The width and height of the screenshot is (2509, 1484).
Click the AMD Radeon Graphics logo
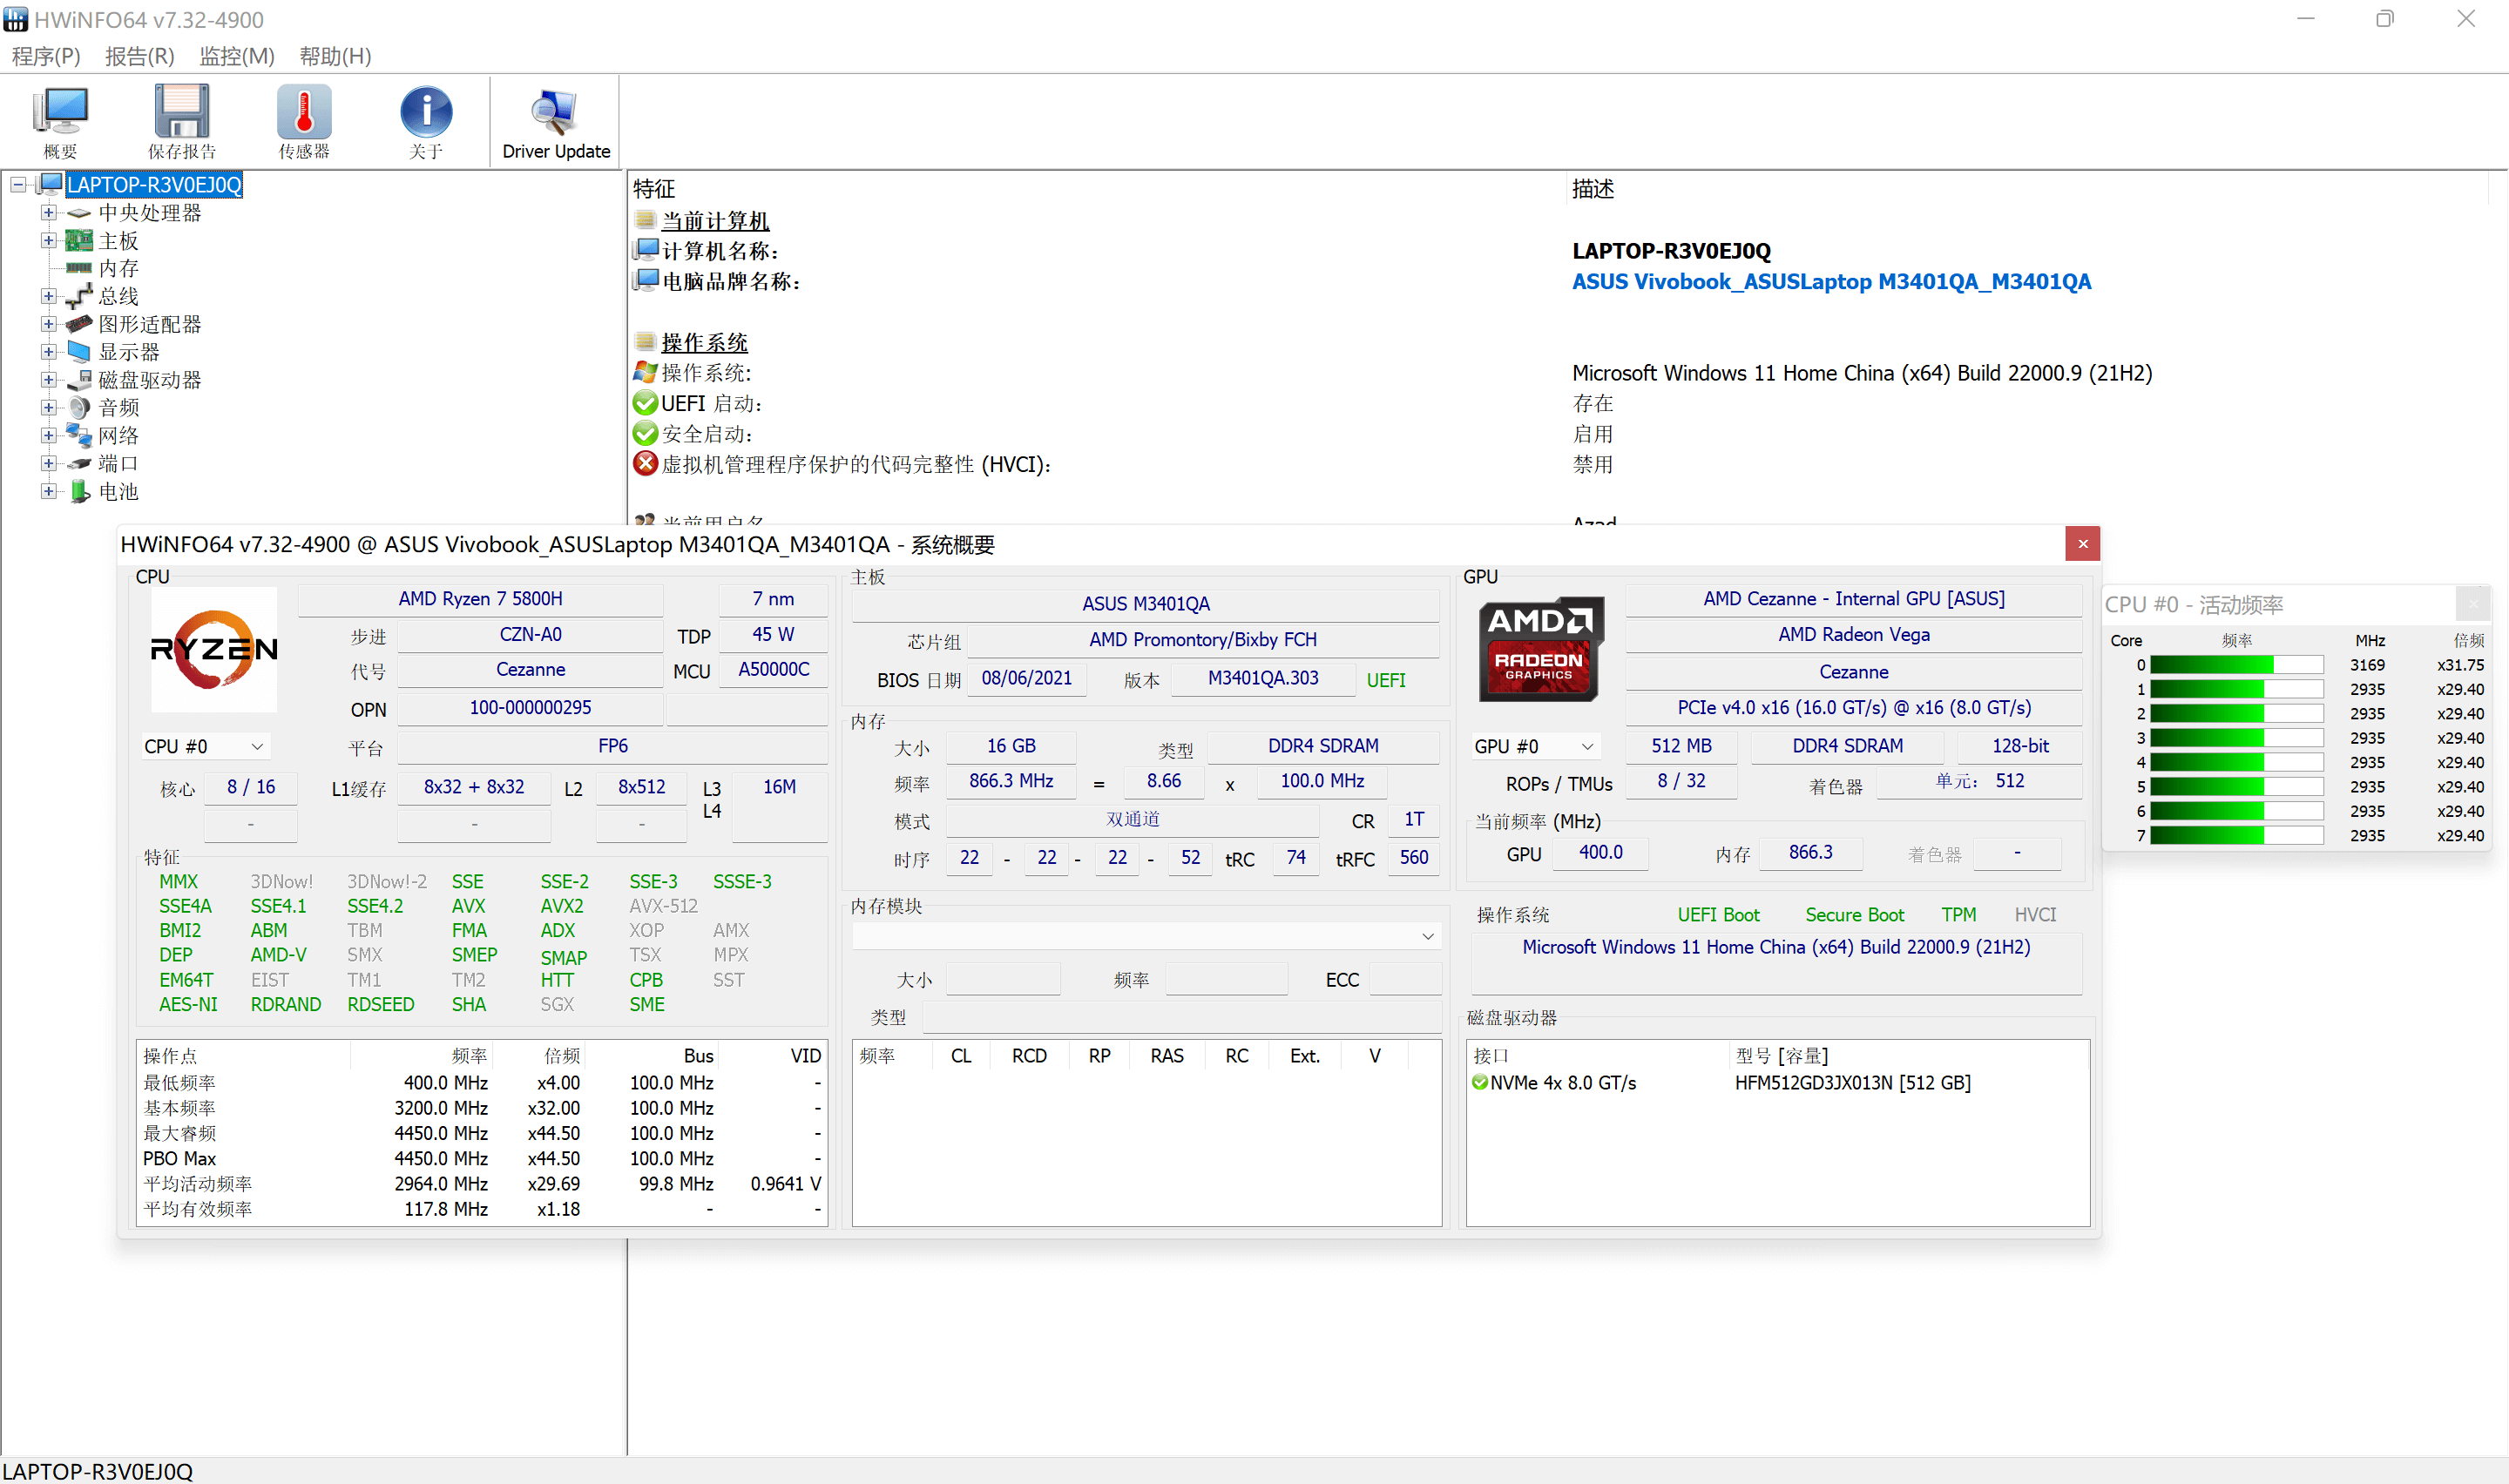pyautogui.click(x=1540, y=649)
